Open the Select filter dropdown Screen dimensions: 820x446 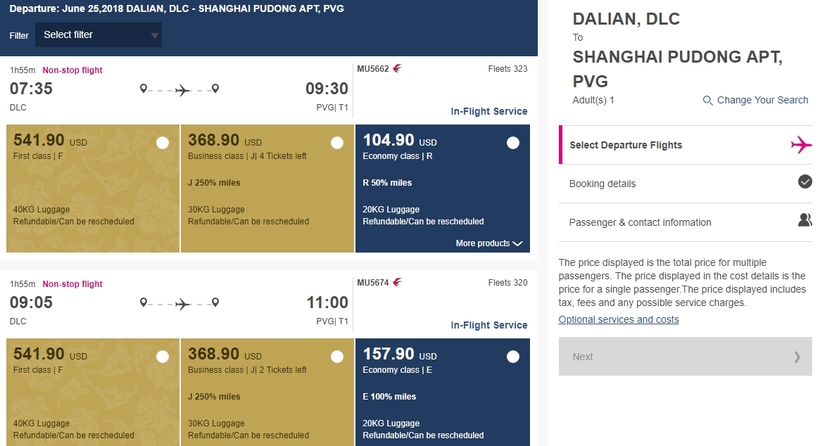point(98,35)
